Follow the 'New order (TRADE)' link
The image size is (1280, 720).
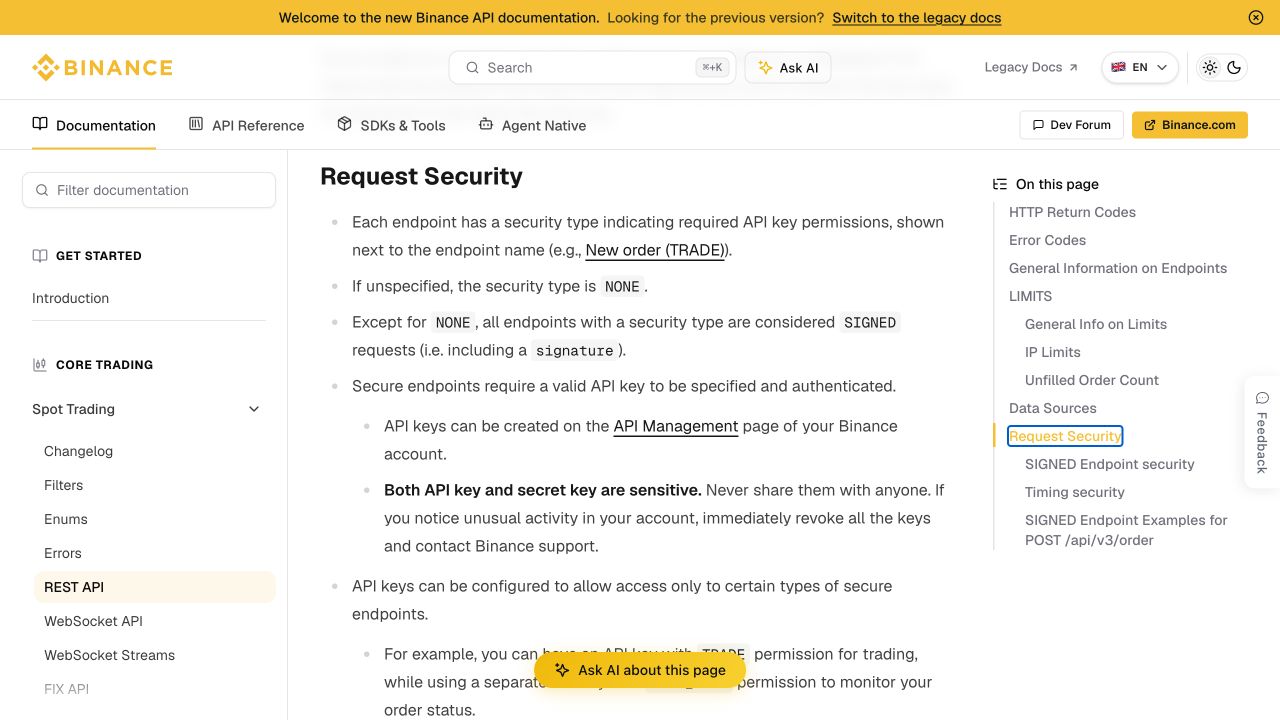point(656,250)
